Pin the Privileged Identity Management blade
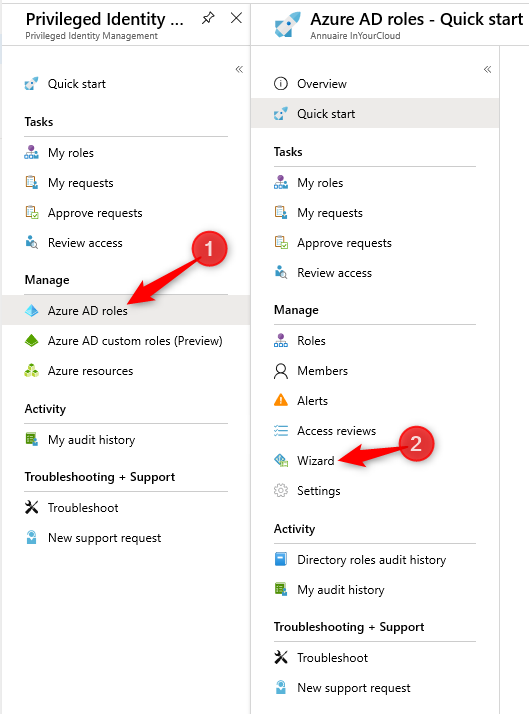The width and height of the screenshot is (529, 714). tap(208, 18)
